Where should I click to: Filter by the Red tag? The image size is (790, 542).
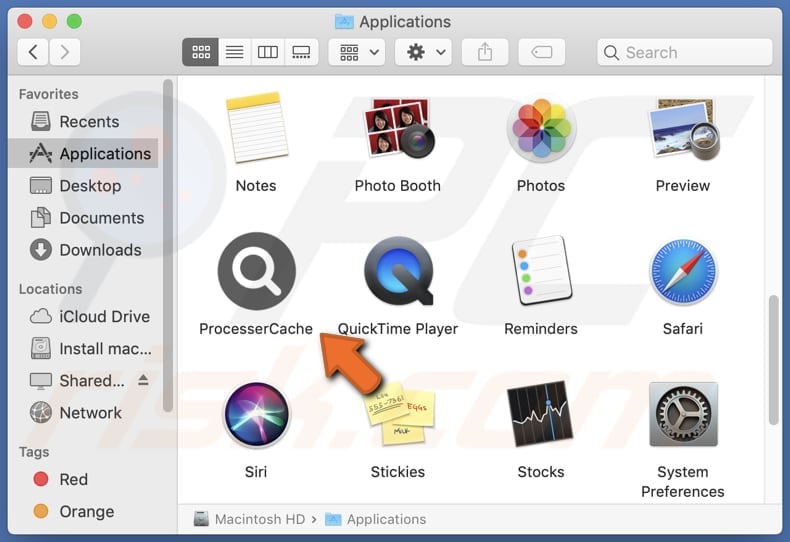tap(83, 479)
